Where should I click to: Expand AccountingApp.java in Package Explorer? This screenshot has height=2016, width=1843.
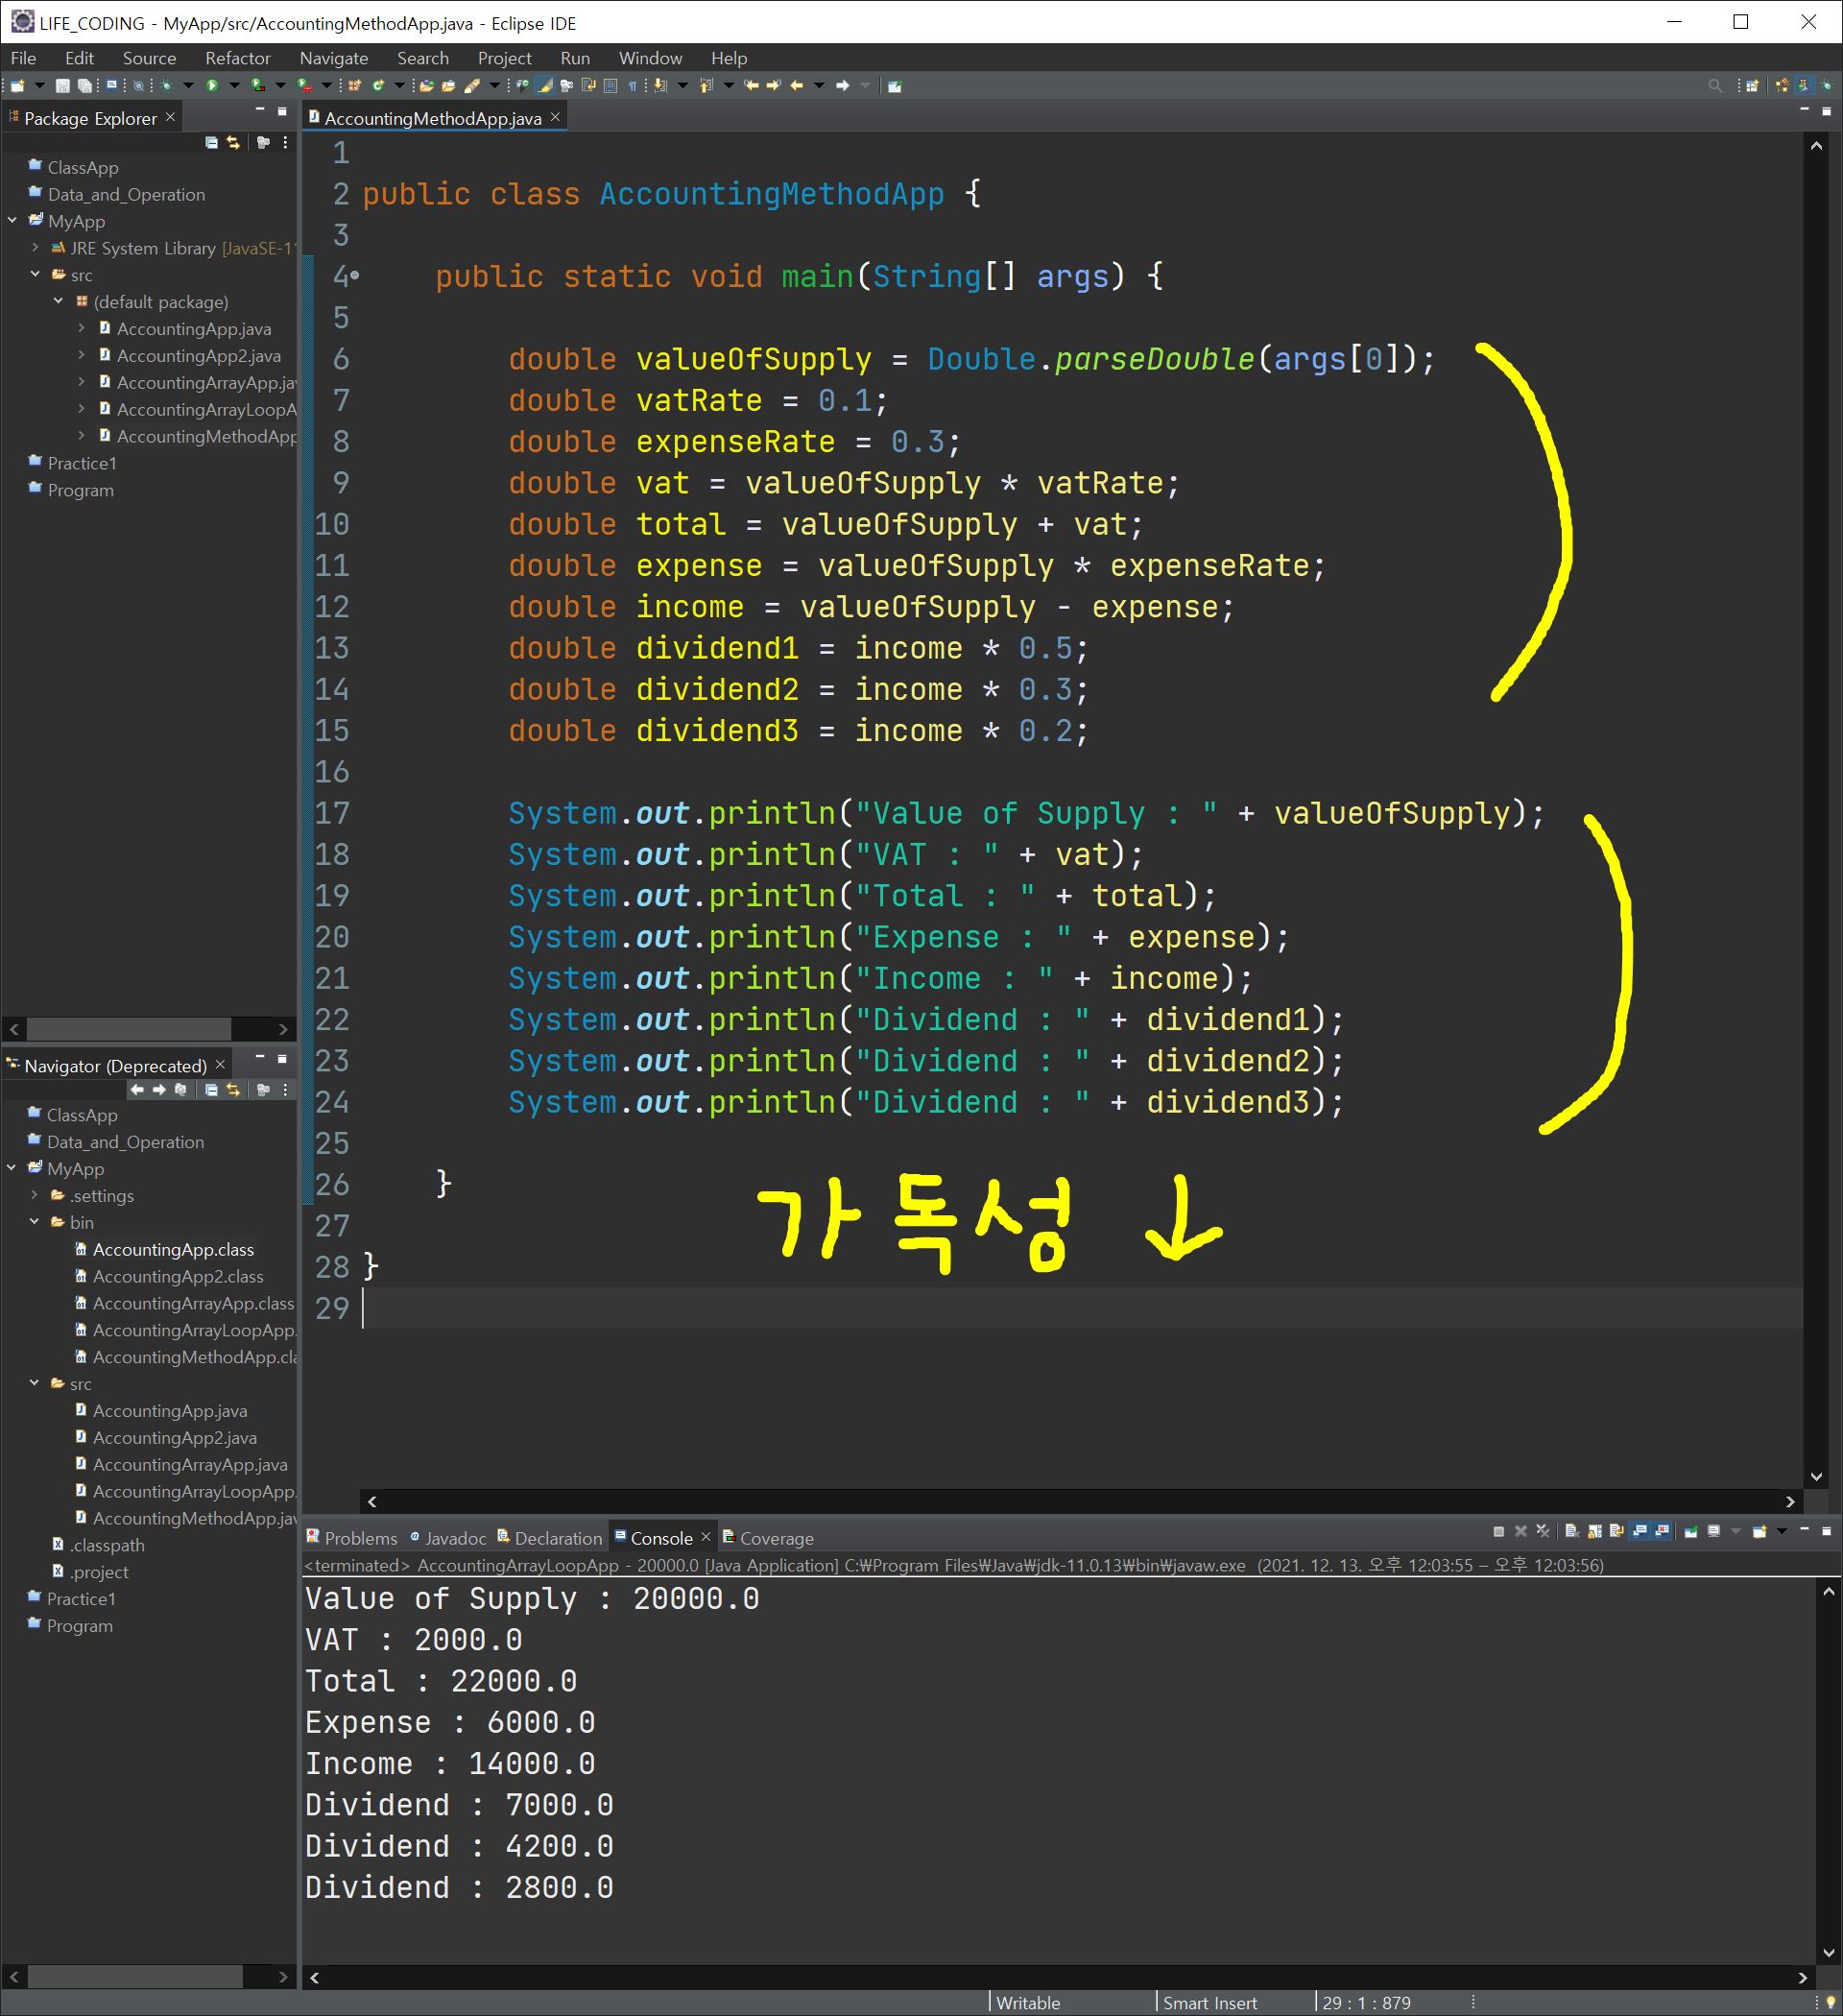click(x=81, y=328)
